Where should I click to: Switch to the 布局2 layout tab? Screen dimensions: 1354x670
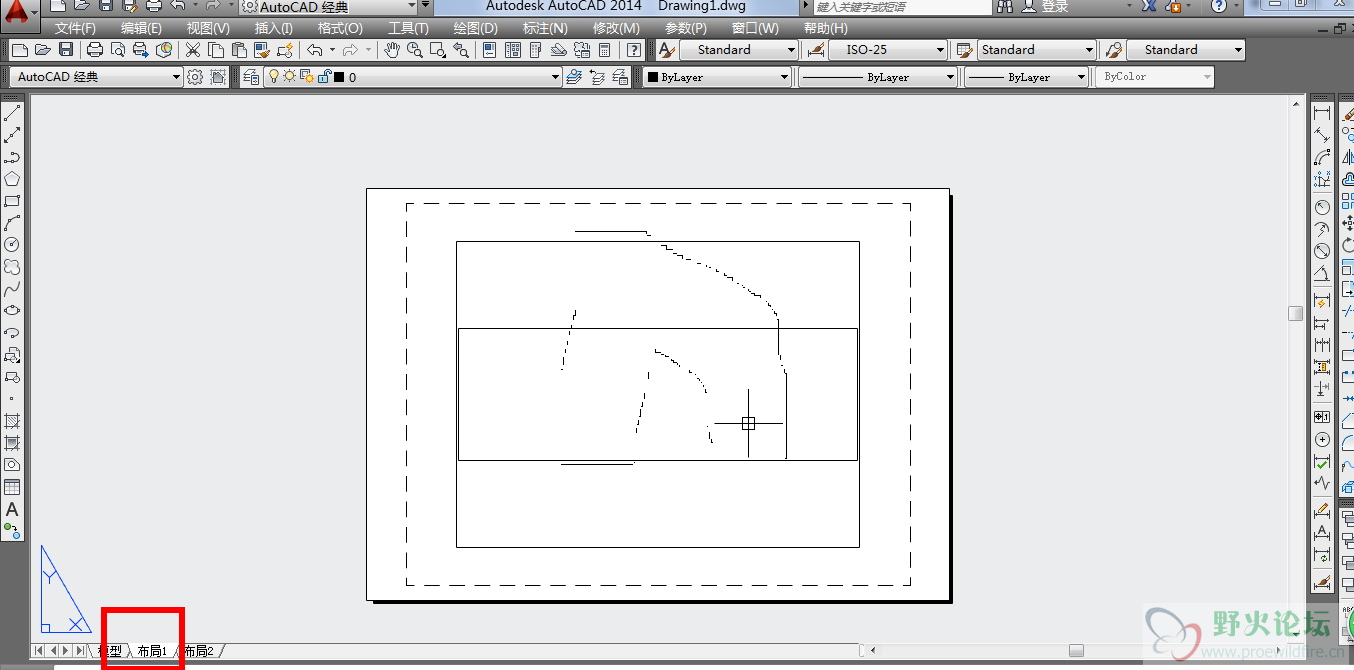coord(198,651)
